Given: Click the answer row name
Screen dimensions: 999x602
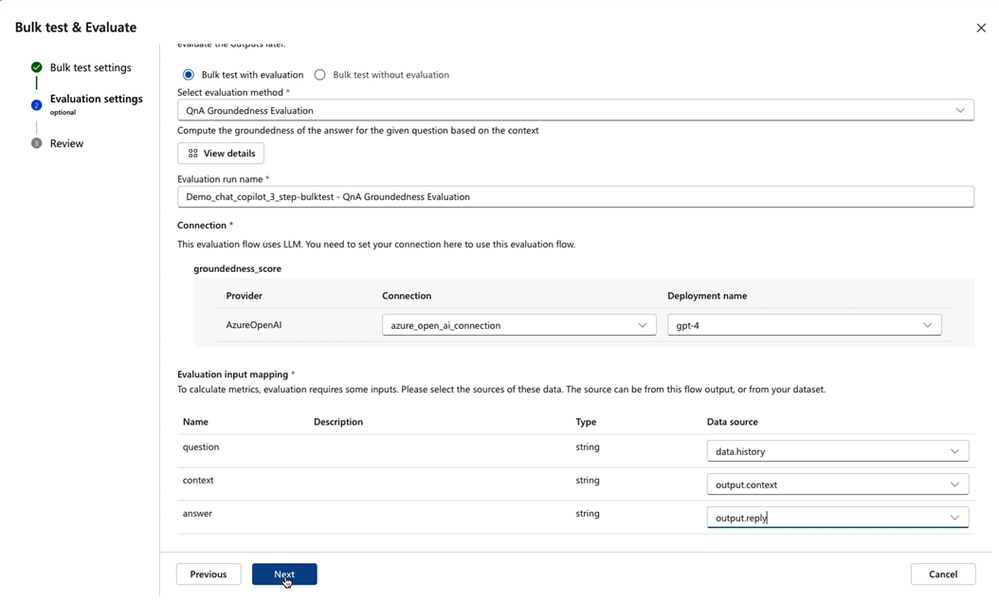Looking at the screenshot, I should 198,513.
